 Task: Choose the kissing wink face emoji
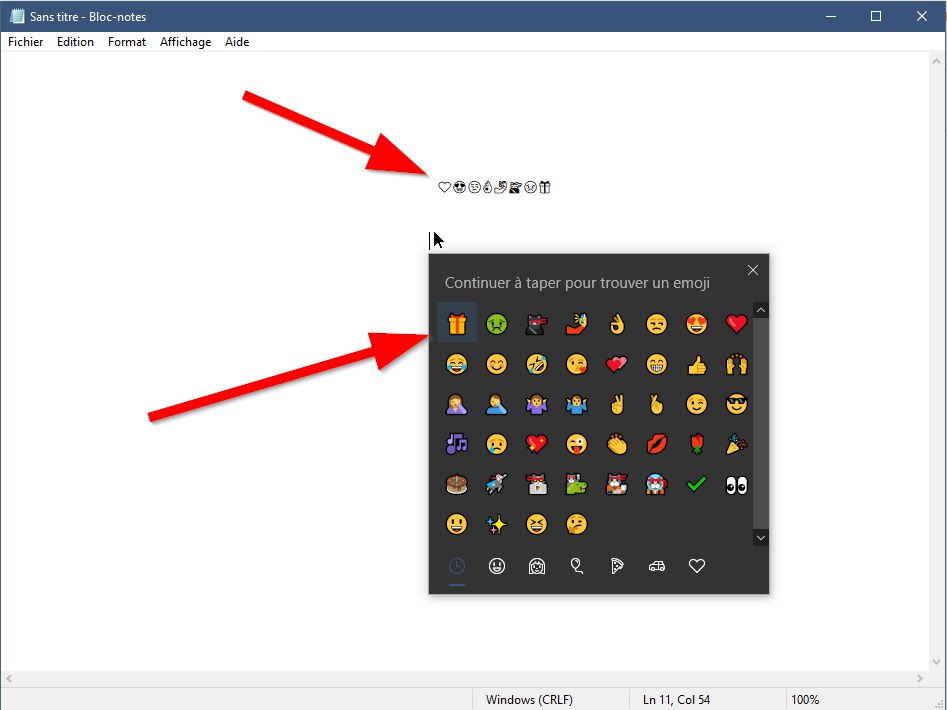coord(576,364)
